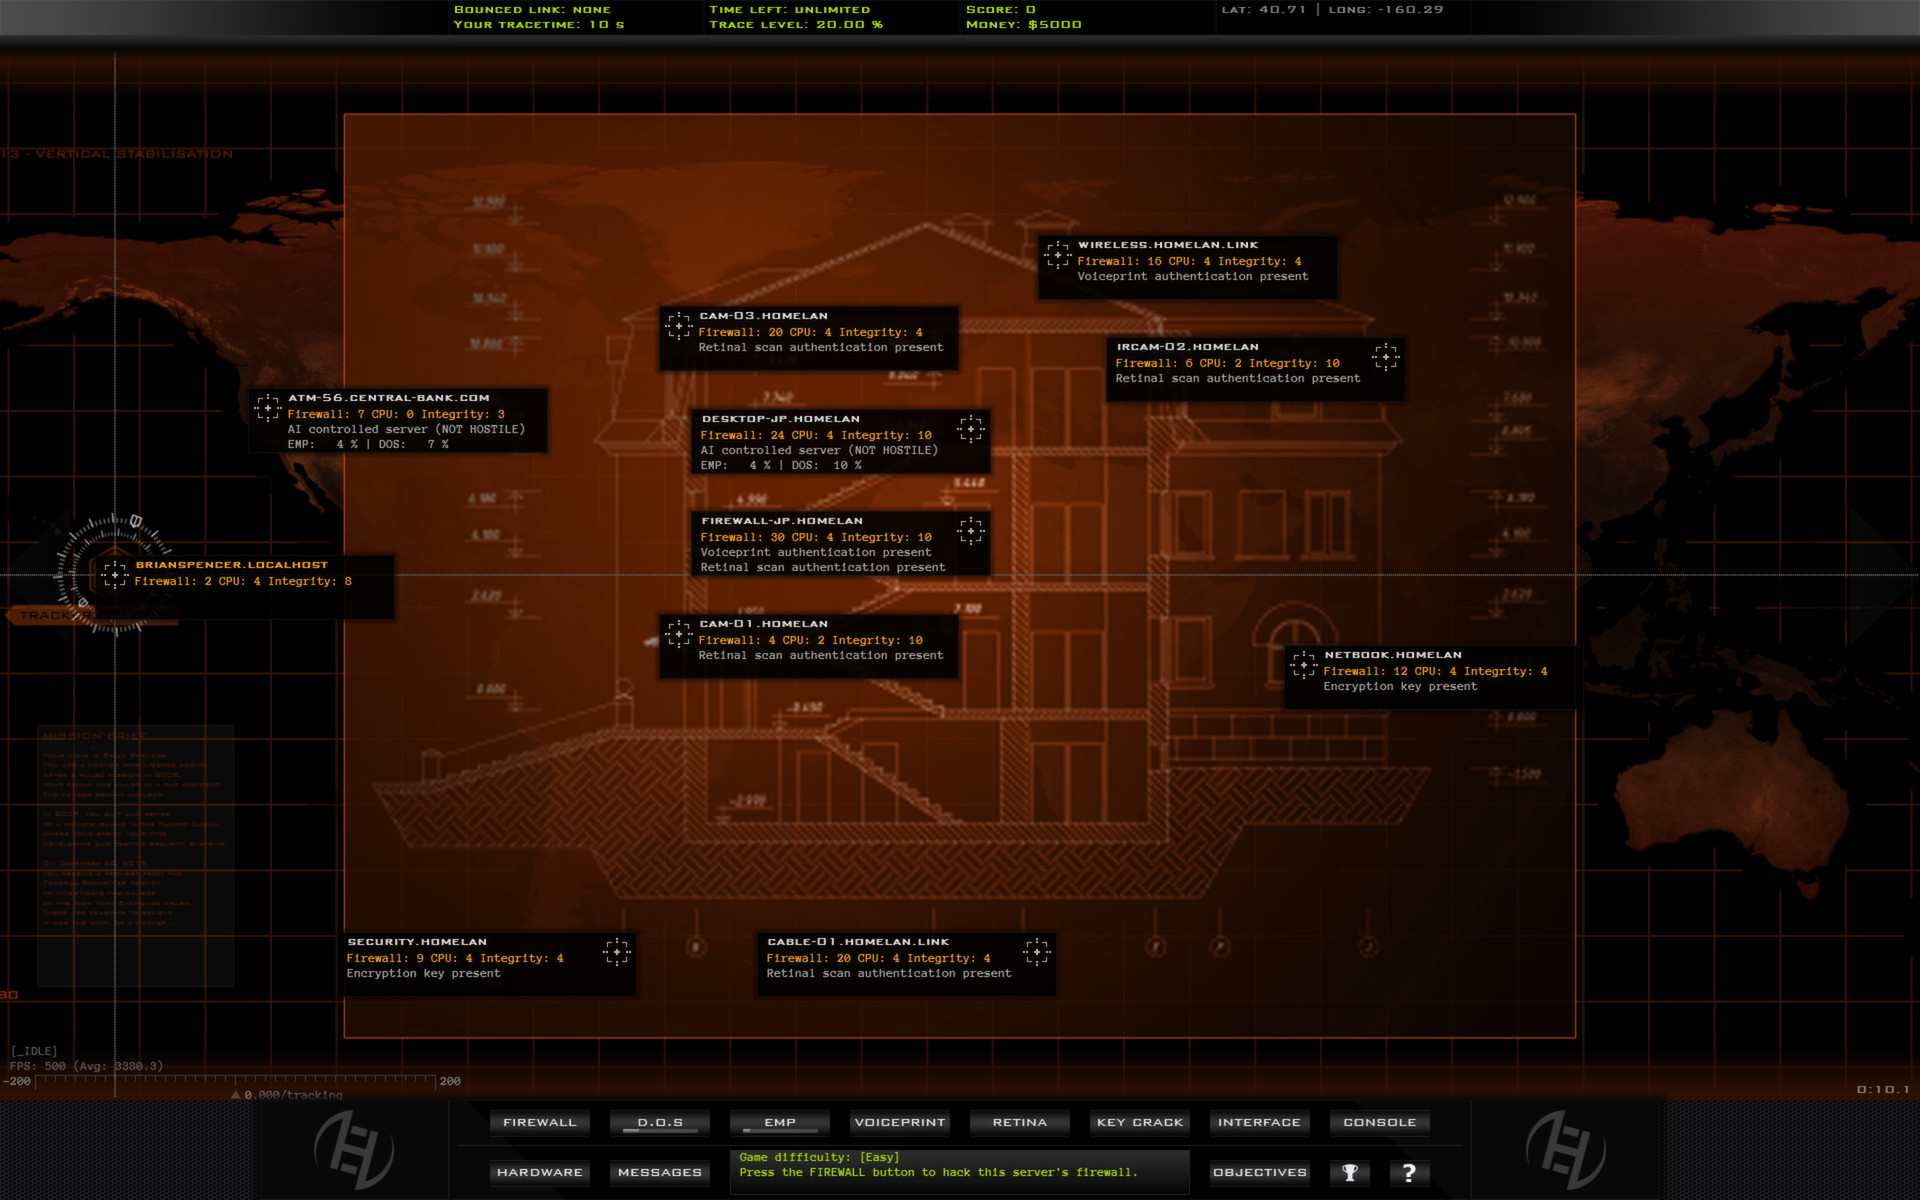Click the crosshair icon on NETBOOK.HOMELAN
This screenshot has height=1200, width=1920.
pos(1302,664)
